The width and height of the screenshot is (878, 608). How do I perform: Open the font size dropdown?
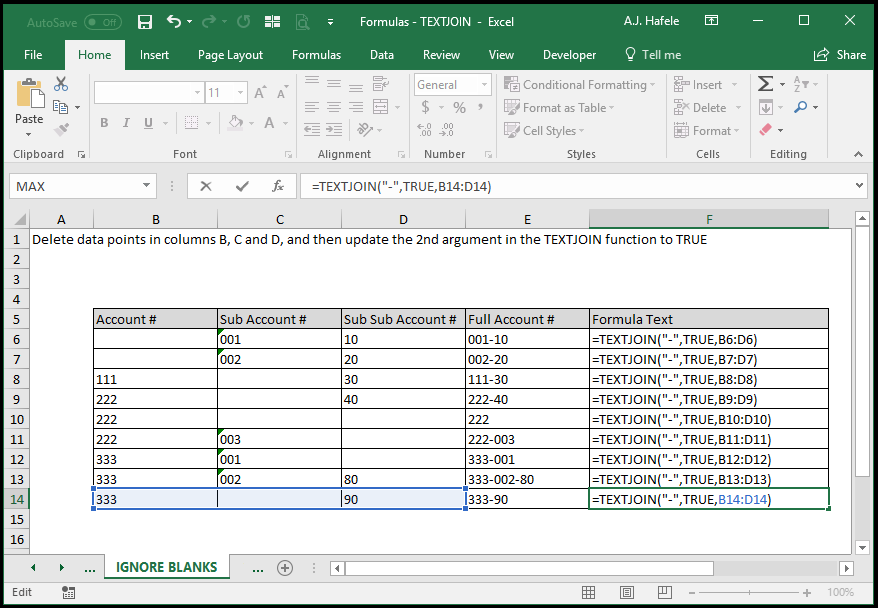(x=240, y=92)
